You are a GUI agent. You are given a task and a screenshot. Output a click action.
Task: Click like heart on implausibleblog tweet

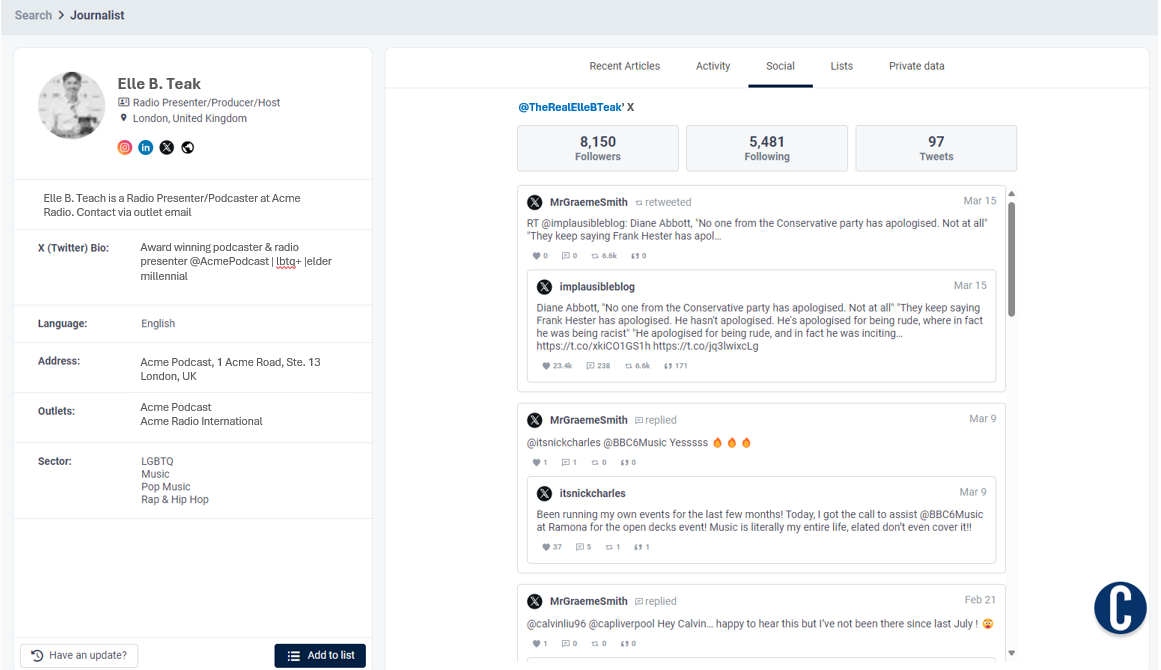(x=546, y=366)
